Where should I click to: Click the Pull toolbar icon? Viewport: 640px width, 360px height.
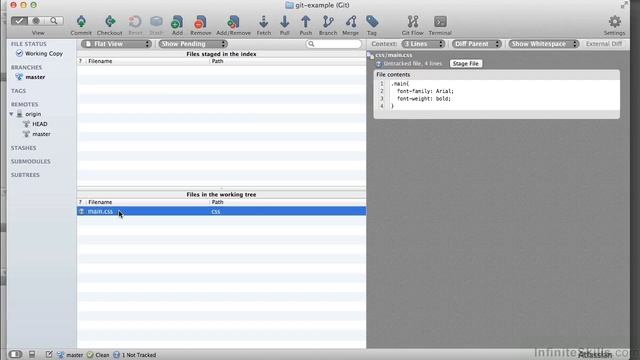tap(284, 22)
